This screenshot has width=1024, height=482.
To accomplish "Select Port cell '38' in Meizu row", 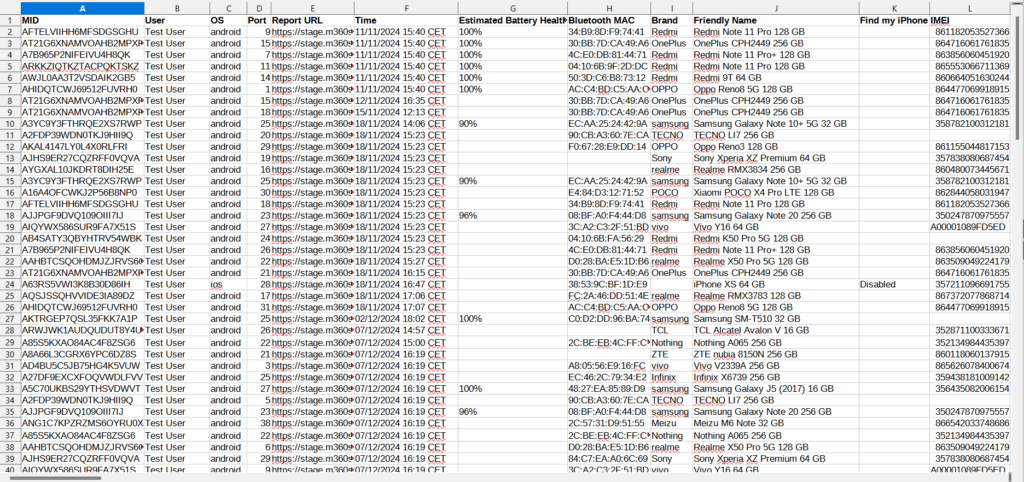I will click(x=259, y=423).
